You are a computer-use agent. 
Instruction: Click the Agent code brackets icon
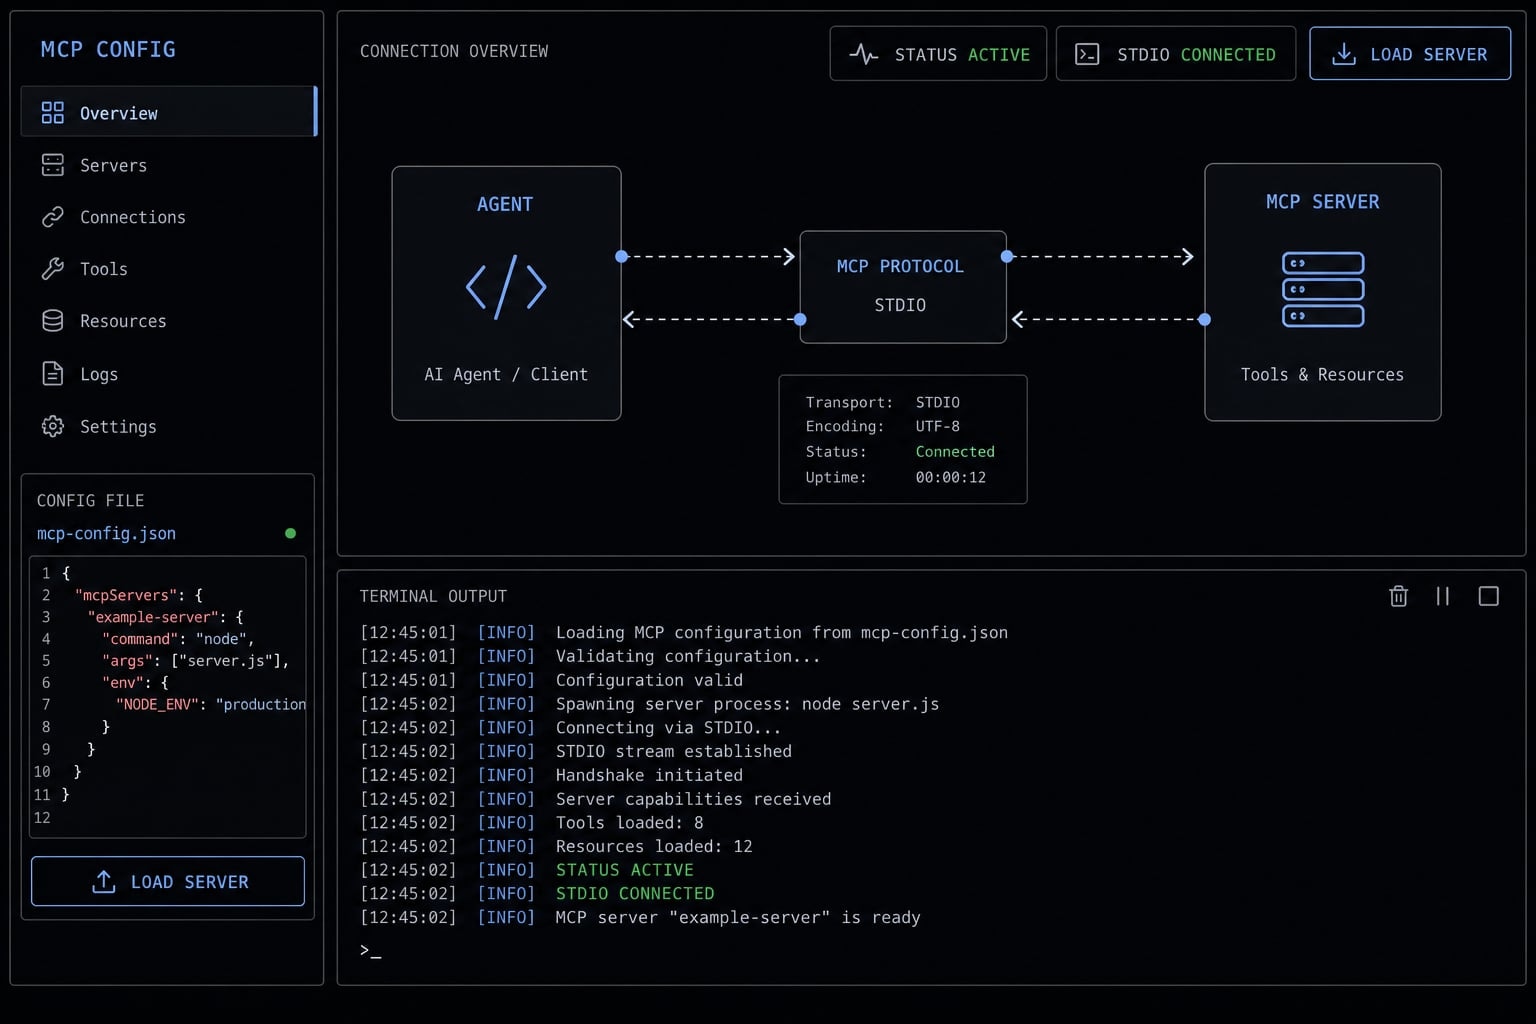coord(506,287)
